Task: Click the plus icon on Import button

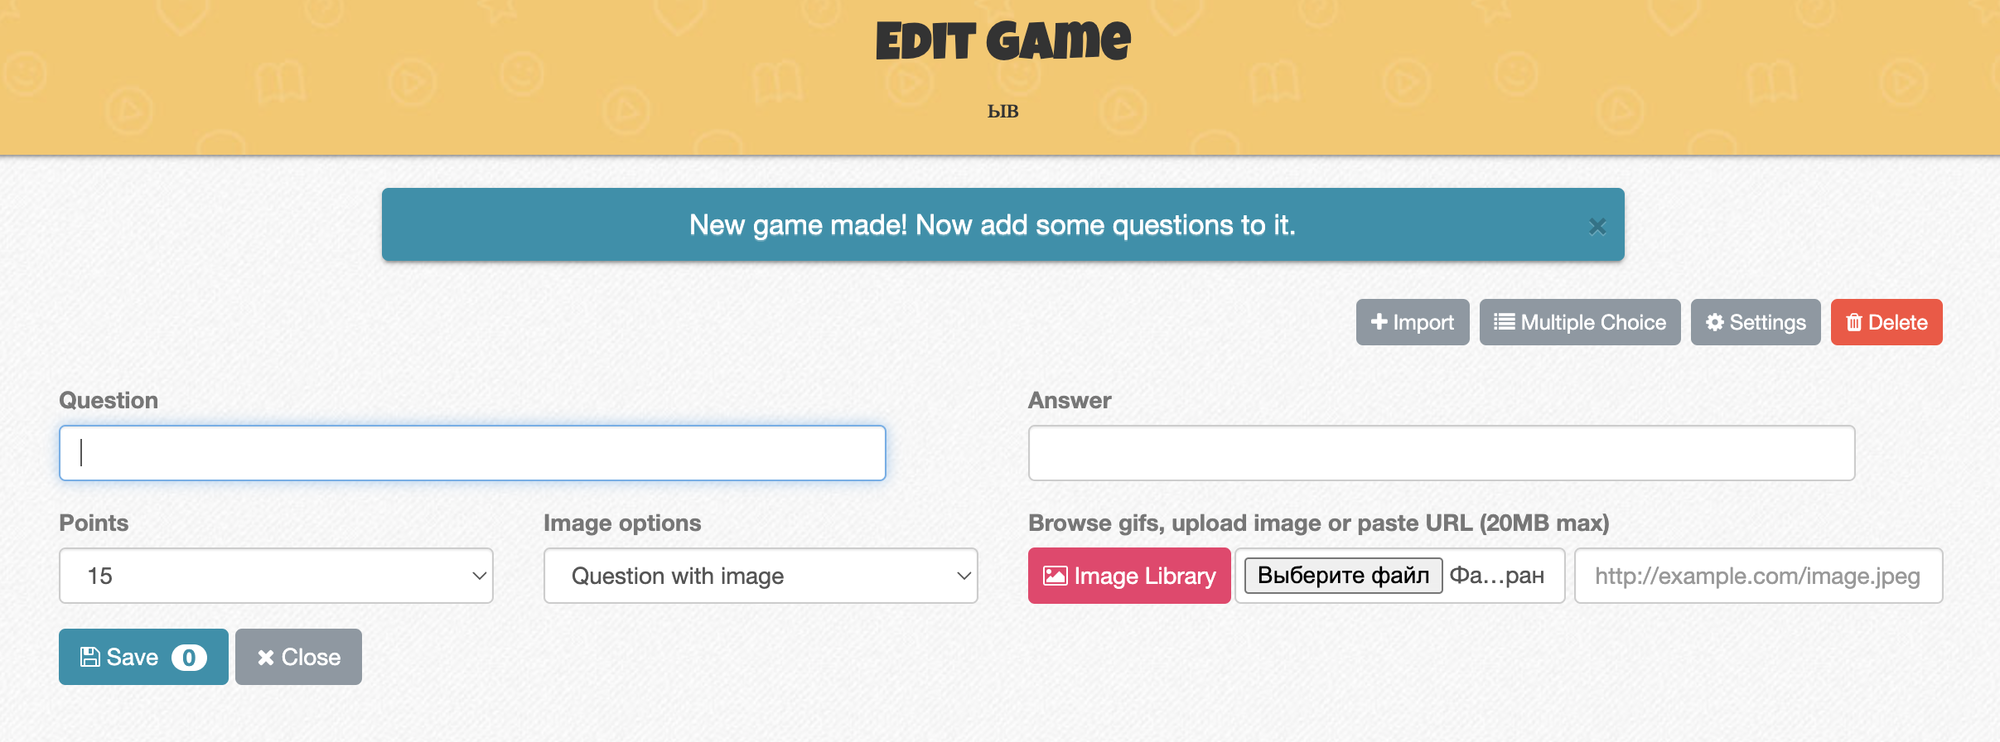Action: 1379,322
